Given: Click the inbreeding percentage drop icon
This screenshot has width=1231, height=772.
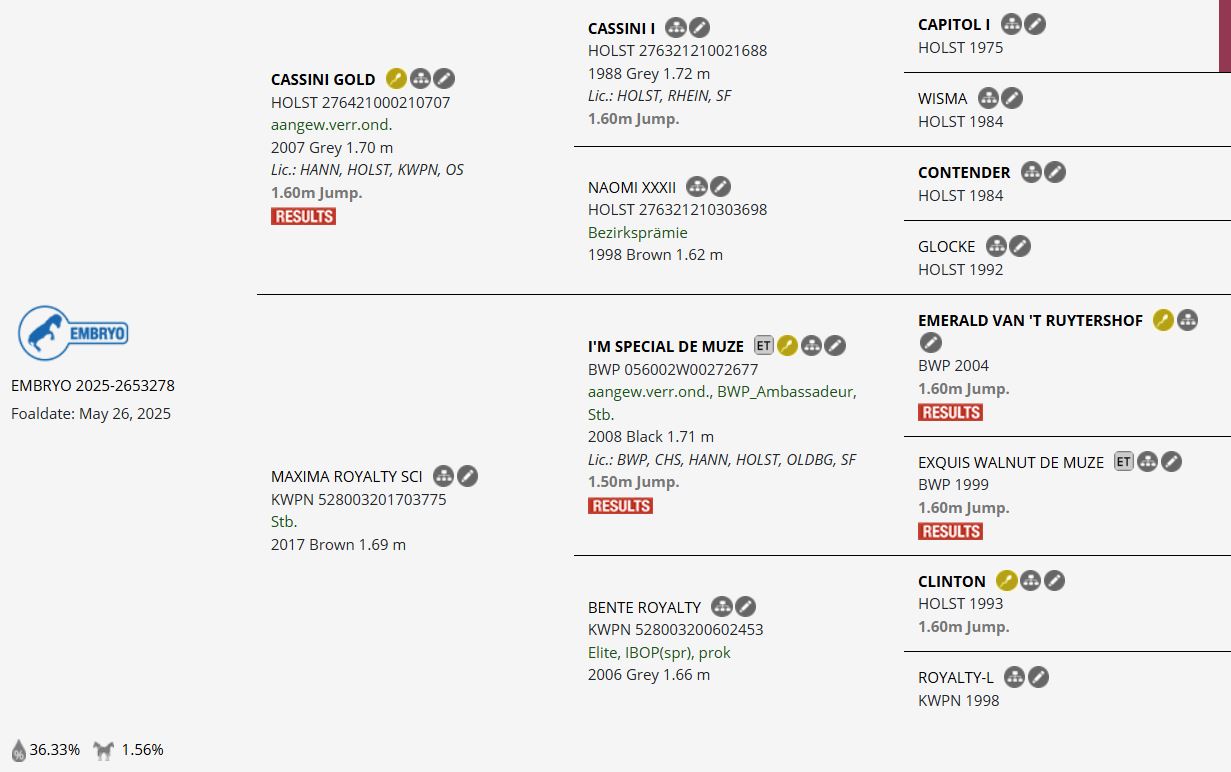Looking at the screenshot, I should (x=18, y=750).
